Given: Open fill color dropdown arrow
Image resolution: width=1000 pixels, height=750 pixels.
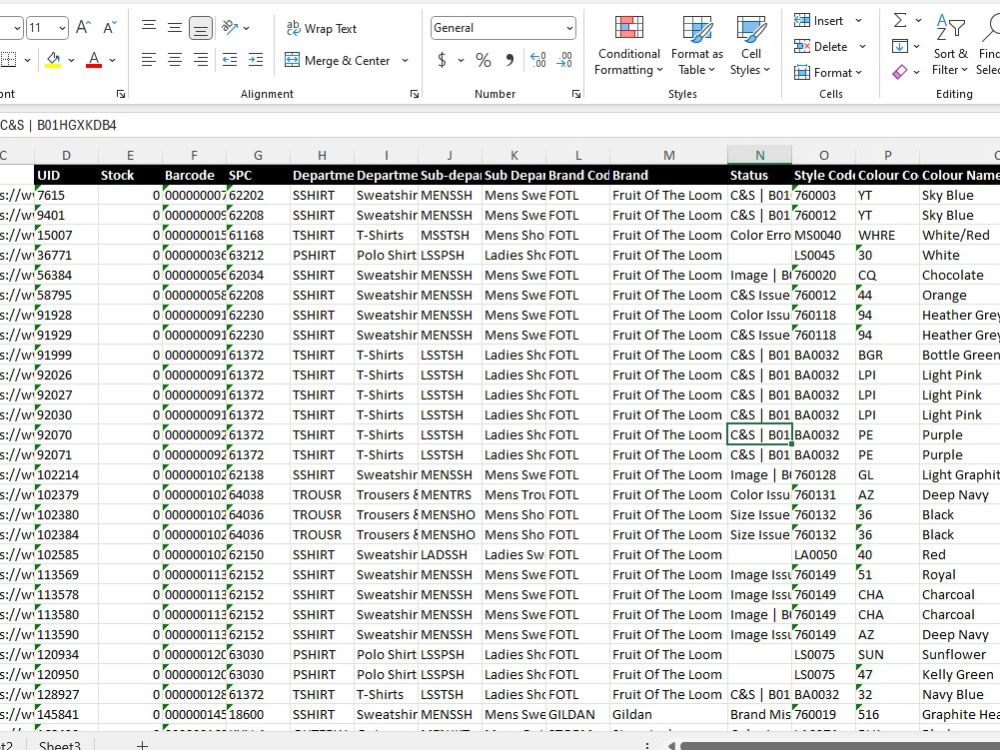Looking at the screenshot, I should (x=71, y=61).
